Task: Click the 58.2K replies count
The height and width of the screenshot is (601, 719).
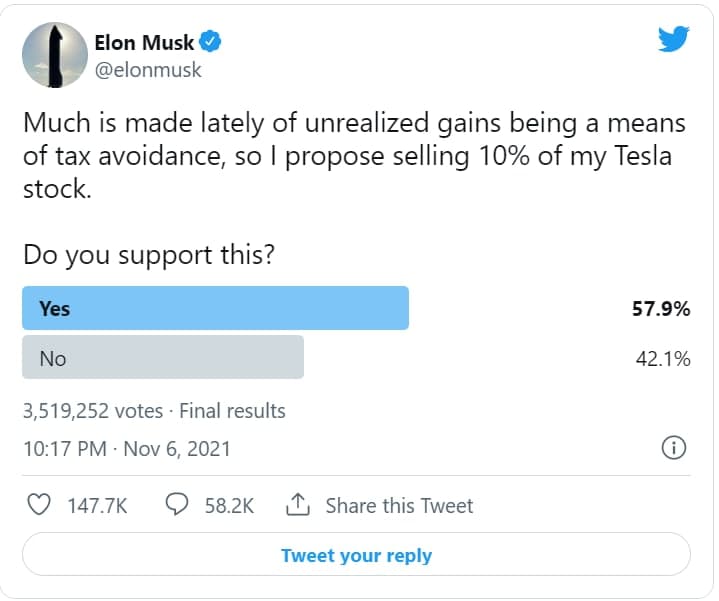Action: [229, 506]
